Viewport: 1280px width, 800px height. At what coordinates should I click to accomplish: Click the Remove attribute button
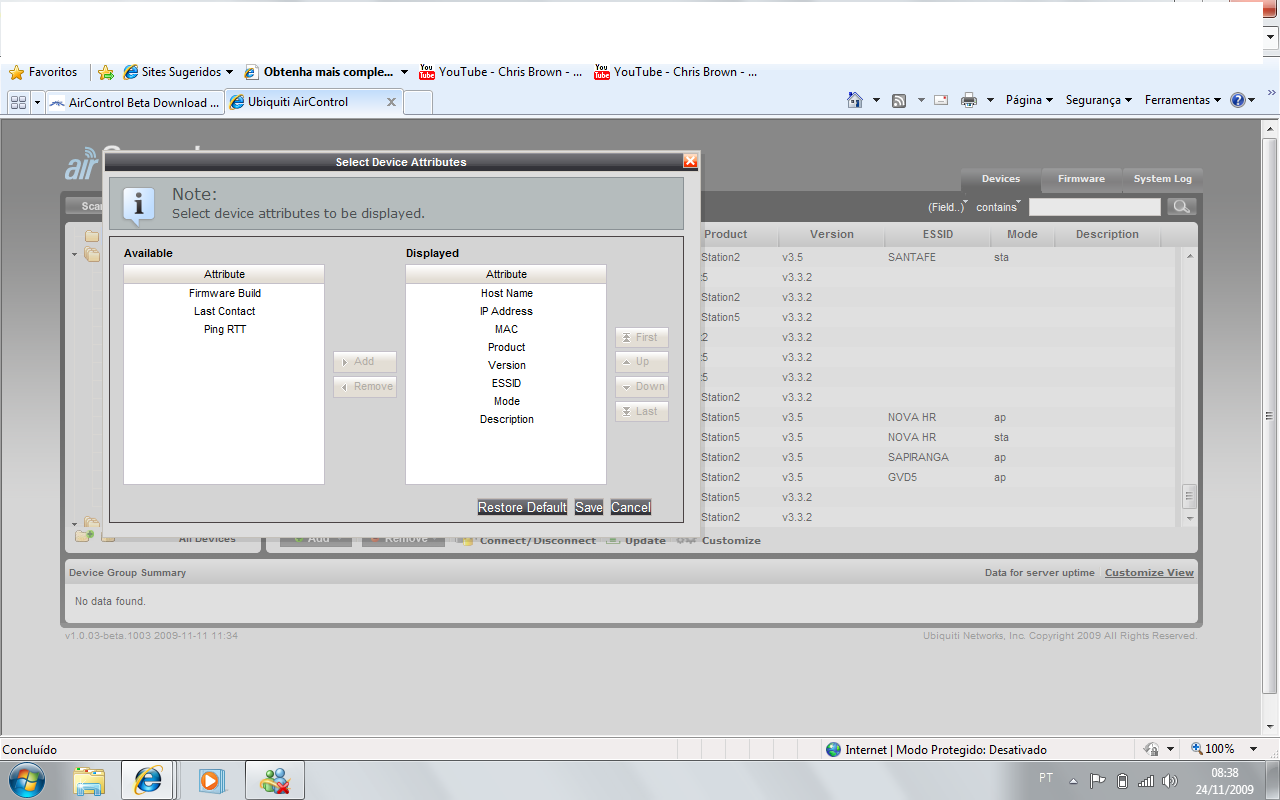click(365, 386)
